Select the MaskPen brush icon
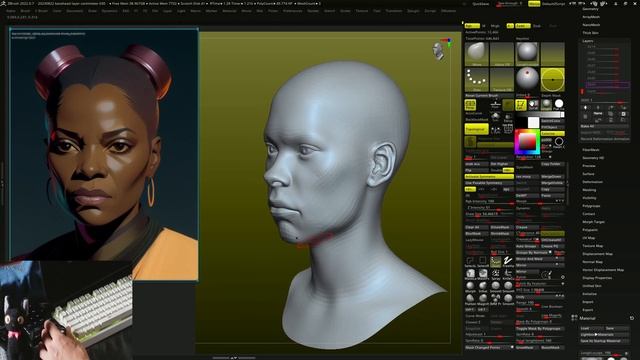 click(483, 274)
